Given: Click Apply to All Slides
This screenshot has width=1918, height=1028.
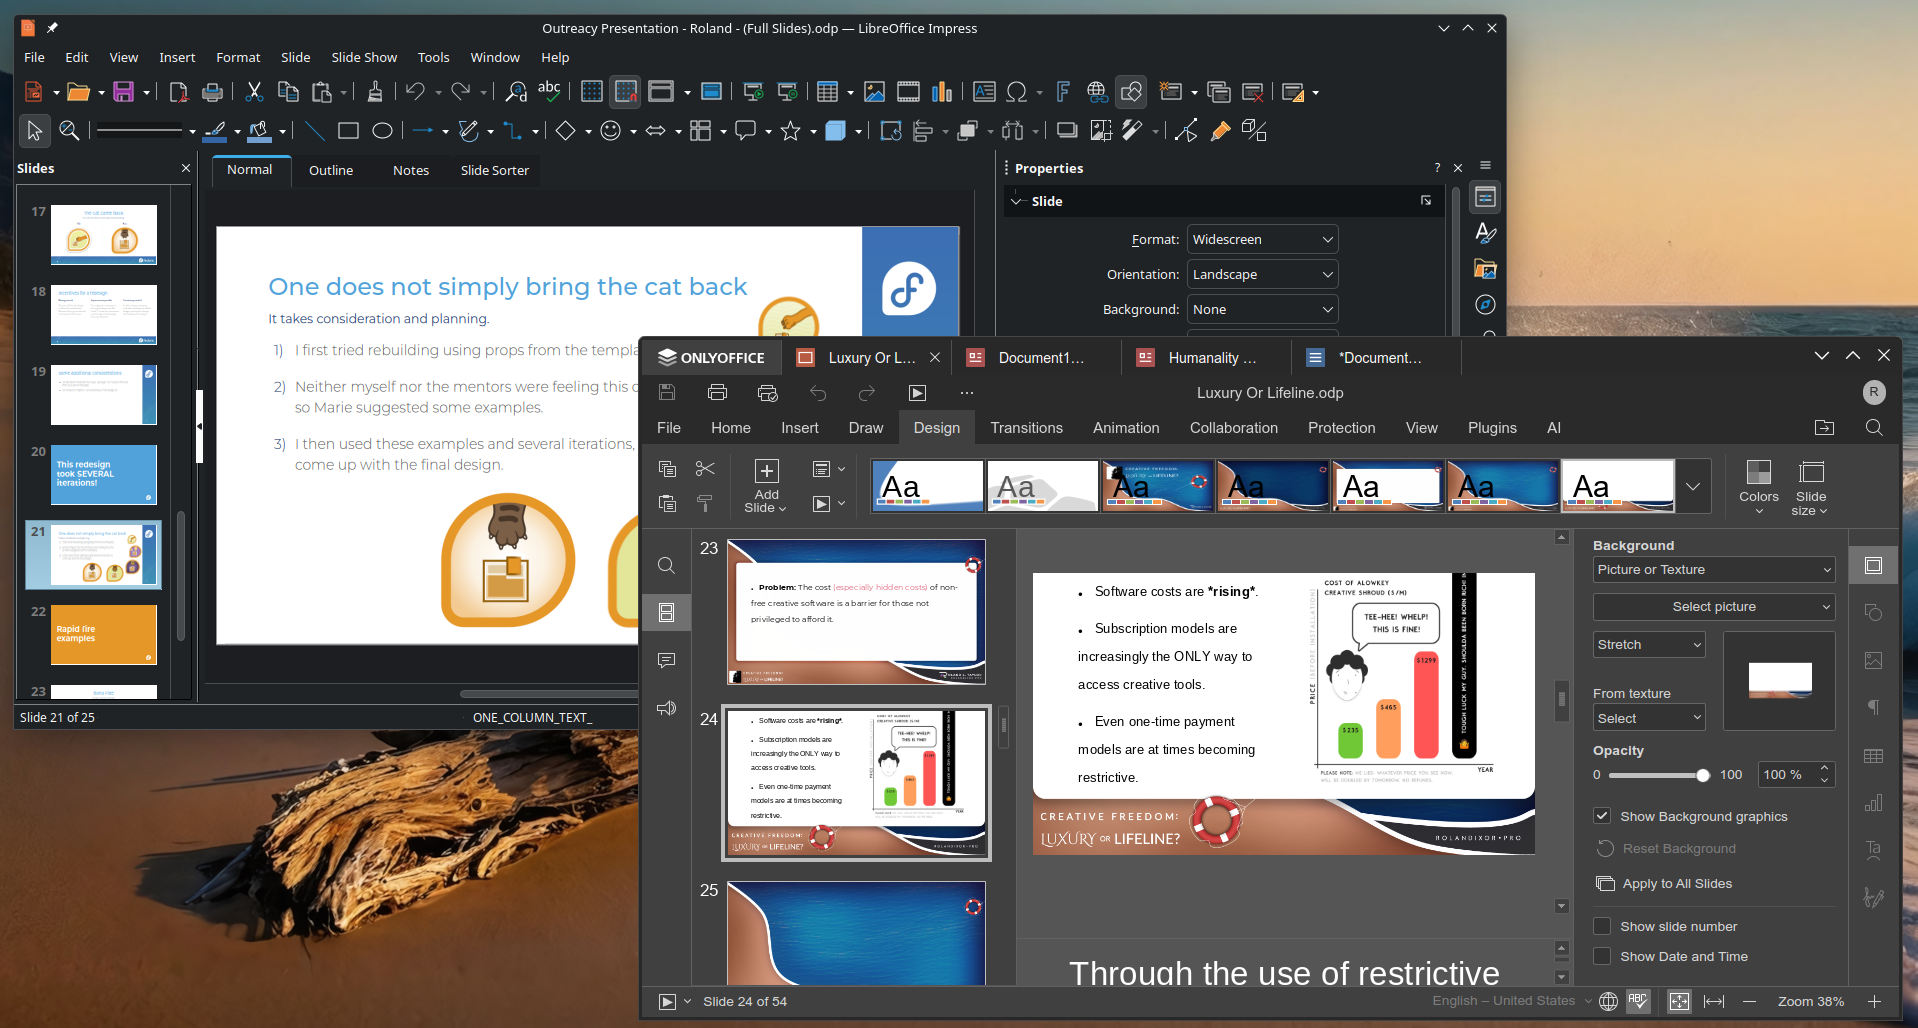Looking at the screenshot, I should pyautogui.click(x=1675, y=883).
